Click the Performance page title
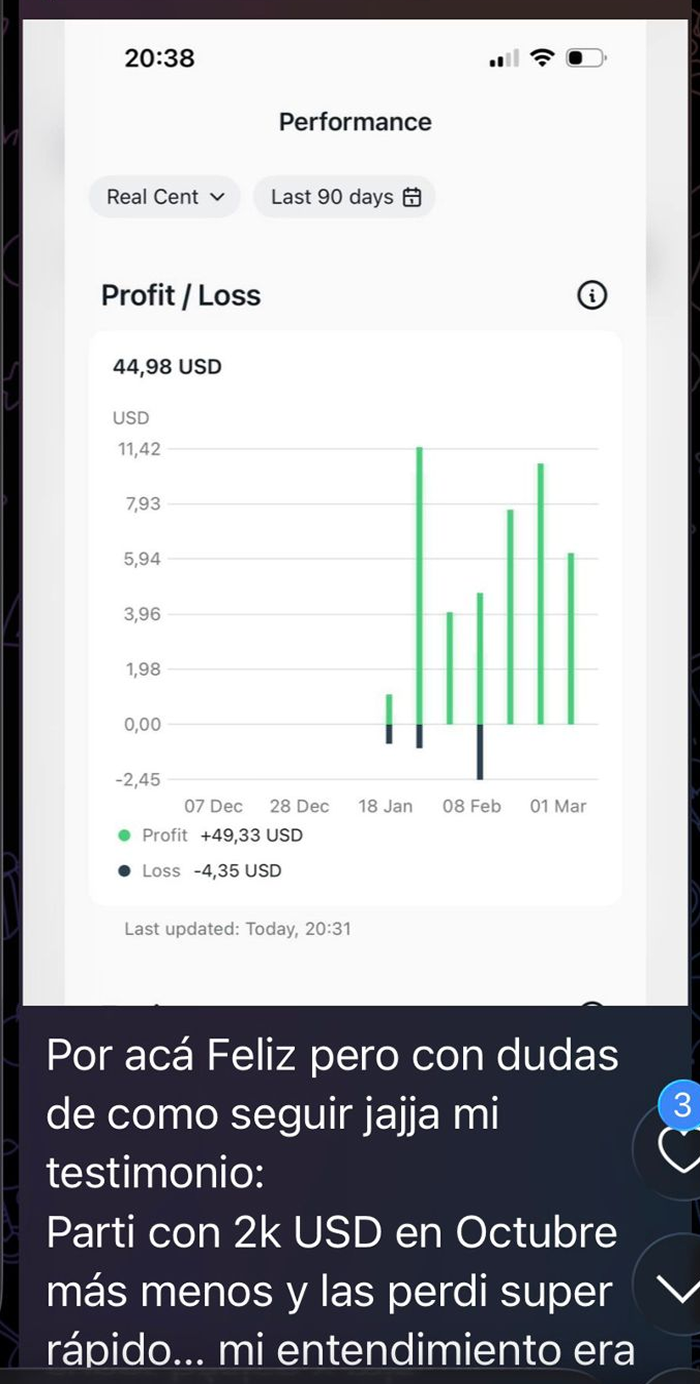 [355, 122]
